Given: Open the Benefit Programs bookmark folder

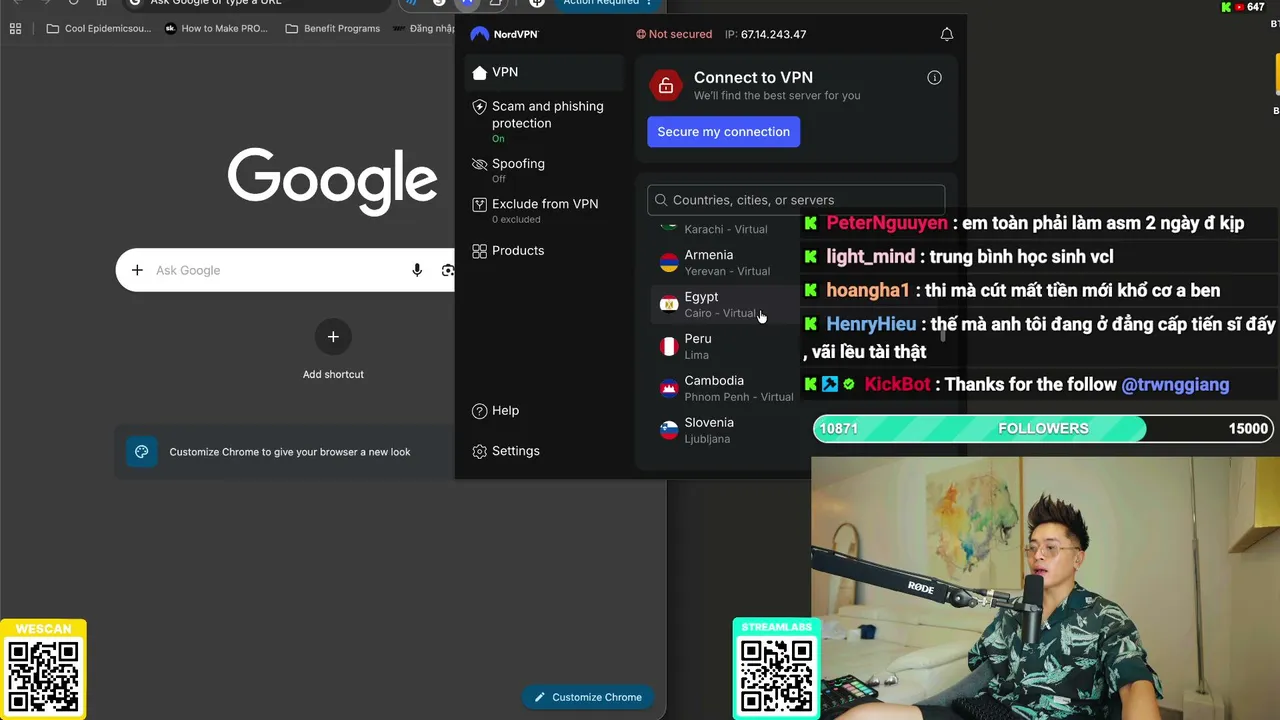Looking at the screenshot, I should point(332,28).
